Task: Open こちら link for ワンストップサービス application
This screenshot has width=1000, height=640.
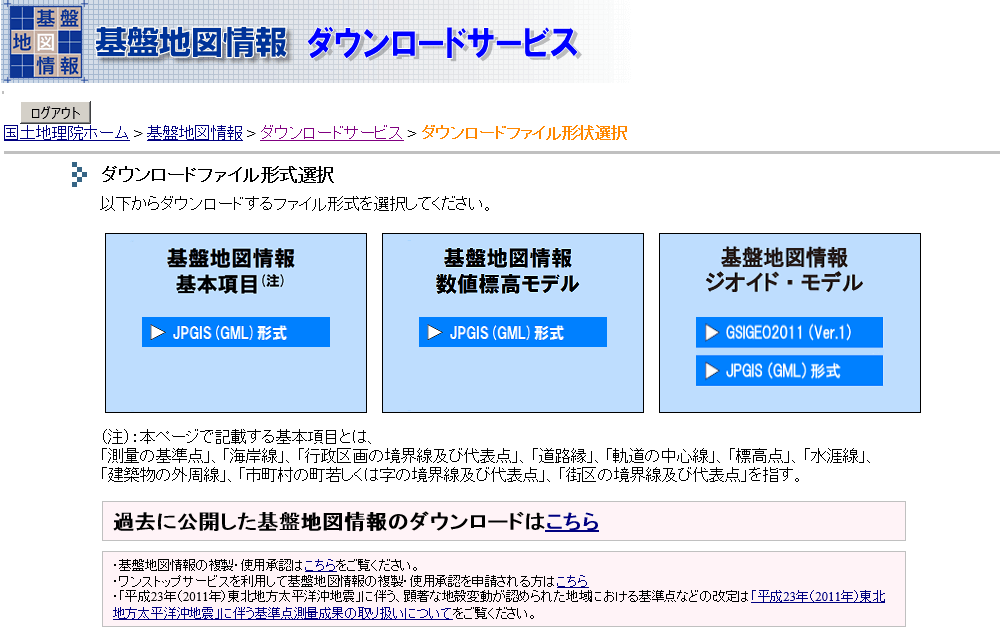Action: (x=572, y=581)
